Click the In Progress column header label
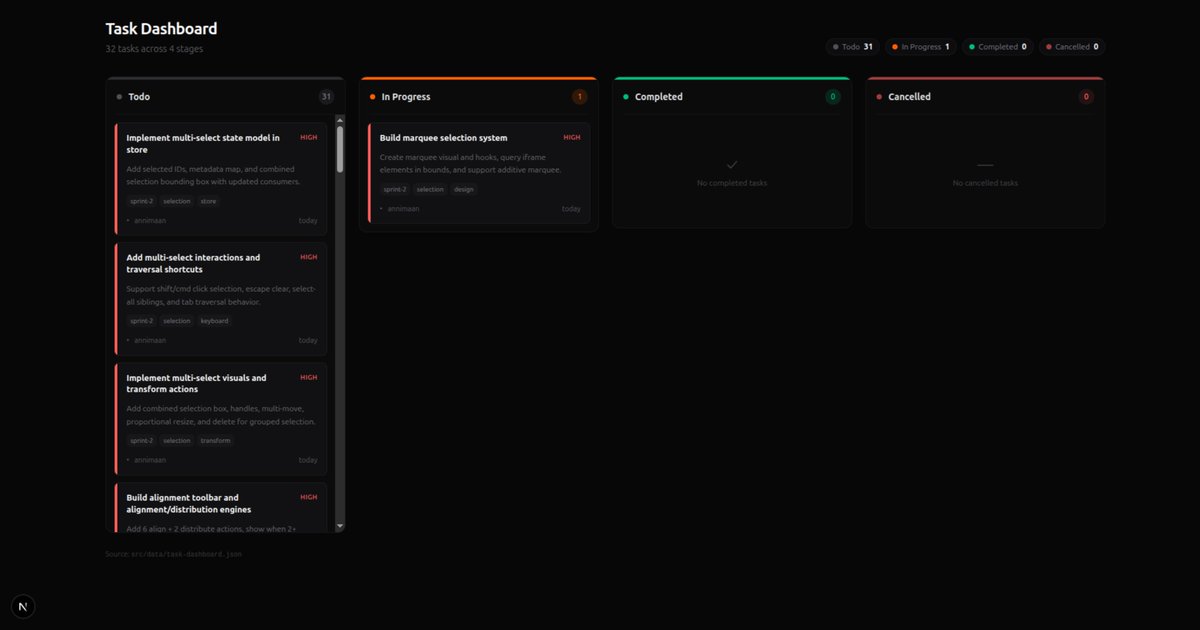Screen dimensions: 1200x630 tap(406, 97)
